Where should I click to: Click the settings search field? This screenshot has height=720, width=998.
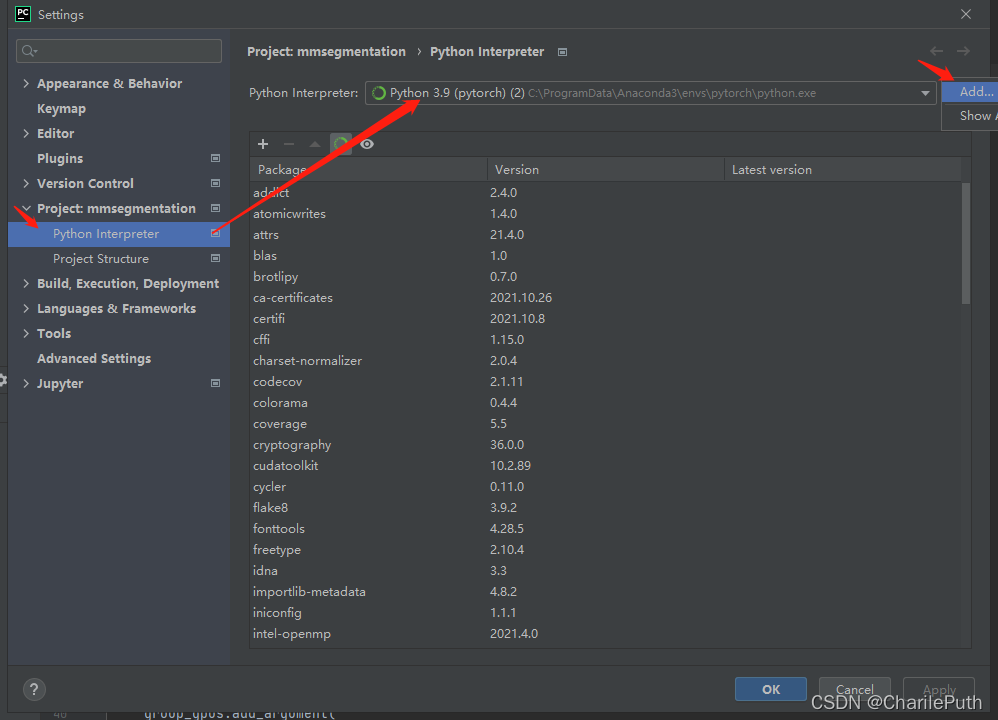tap(119, 51)
